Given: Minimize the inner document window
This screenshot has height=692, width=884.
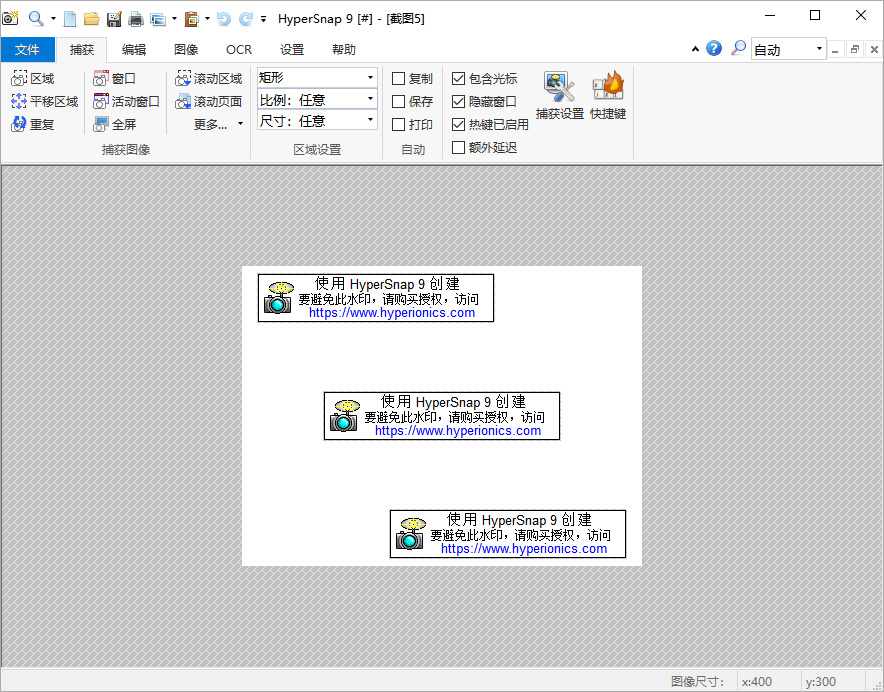Looking at the screenshot, I should click(x=836, y=50).
